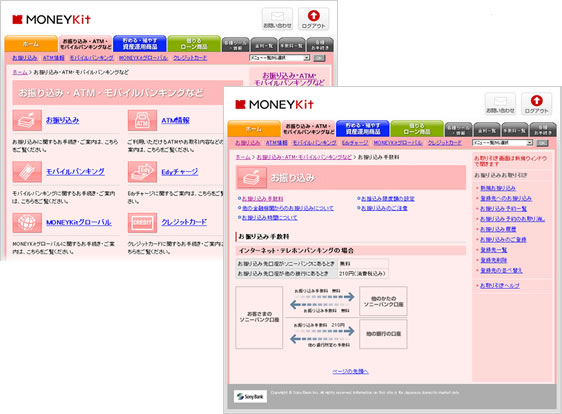Expand the menu dropdown in front window
The image size is (562, 414).
[503, 143]
